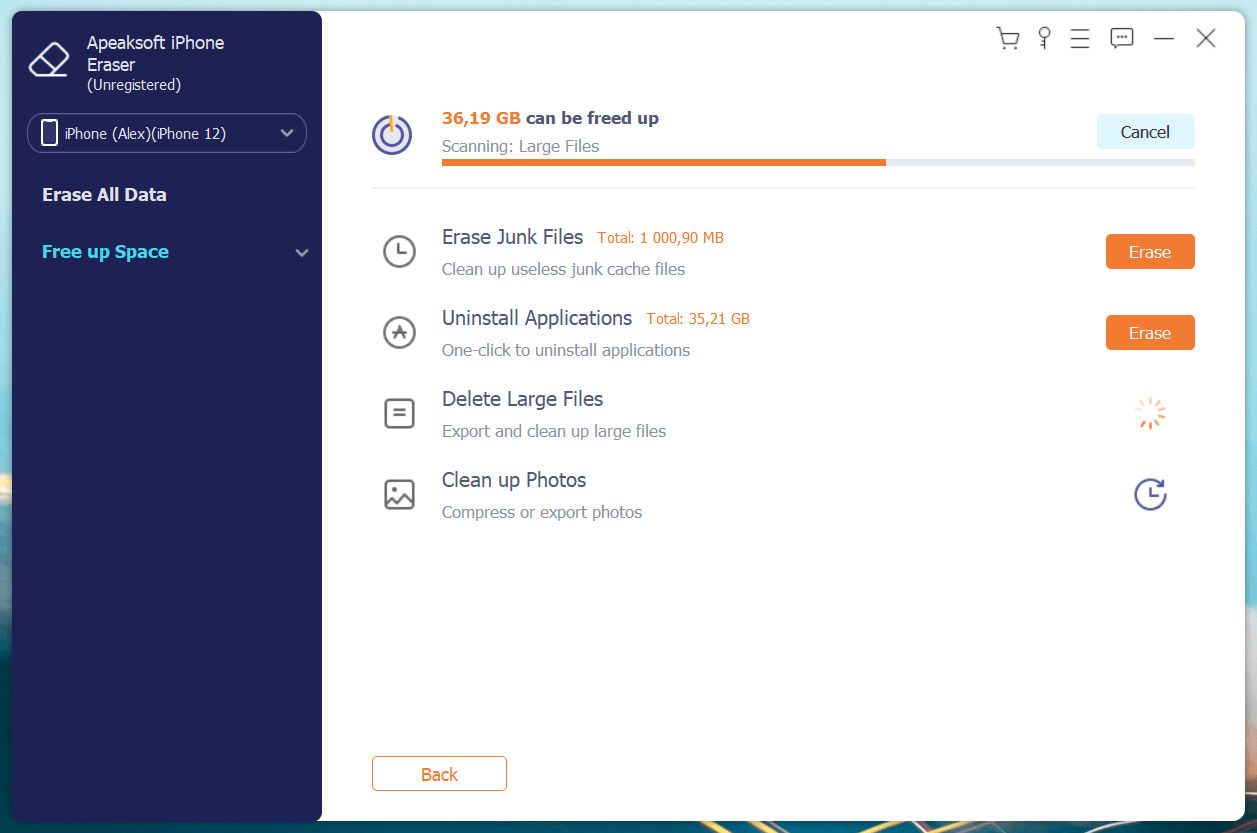Click the Delete Large Files title
Viewport: 1257px width, 833px height.
click(523, 399)
